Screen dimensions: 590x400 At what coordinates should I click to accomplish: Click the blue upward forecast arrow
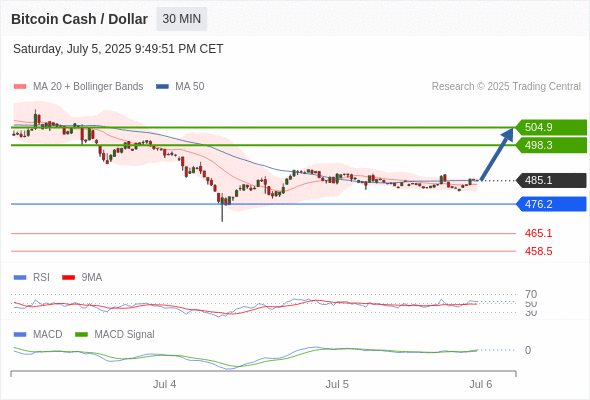click(497, 154)
